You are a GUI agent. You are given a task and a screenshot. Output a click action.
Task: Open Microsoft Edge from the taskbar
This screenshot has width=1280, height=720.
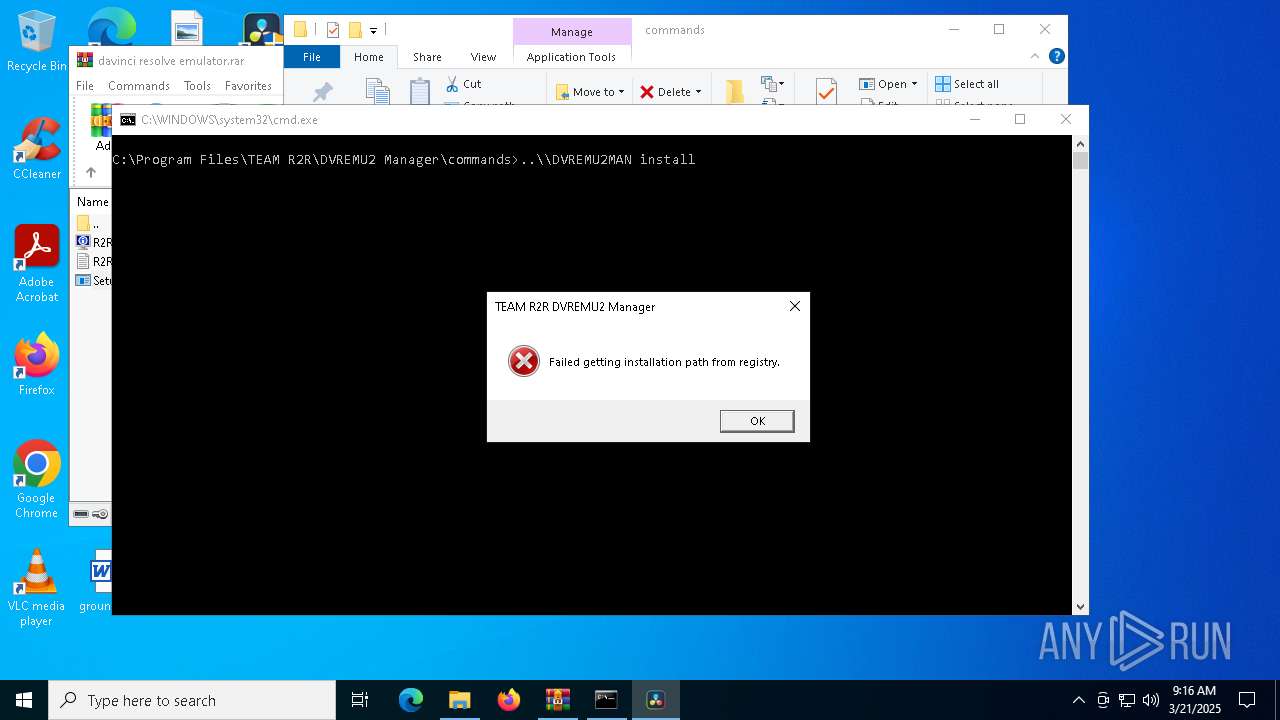(411, 700)
